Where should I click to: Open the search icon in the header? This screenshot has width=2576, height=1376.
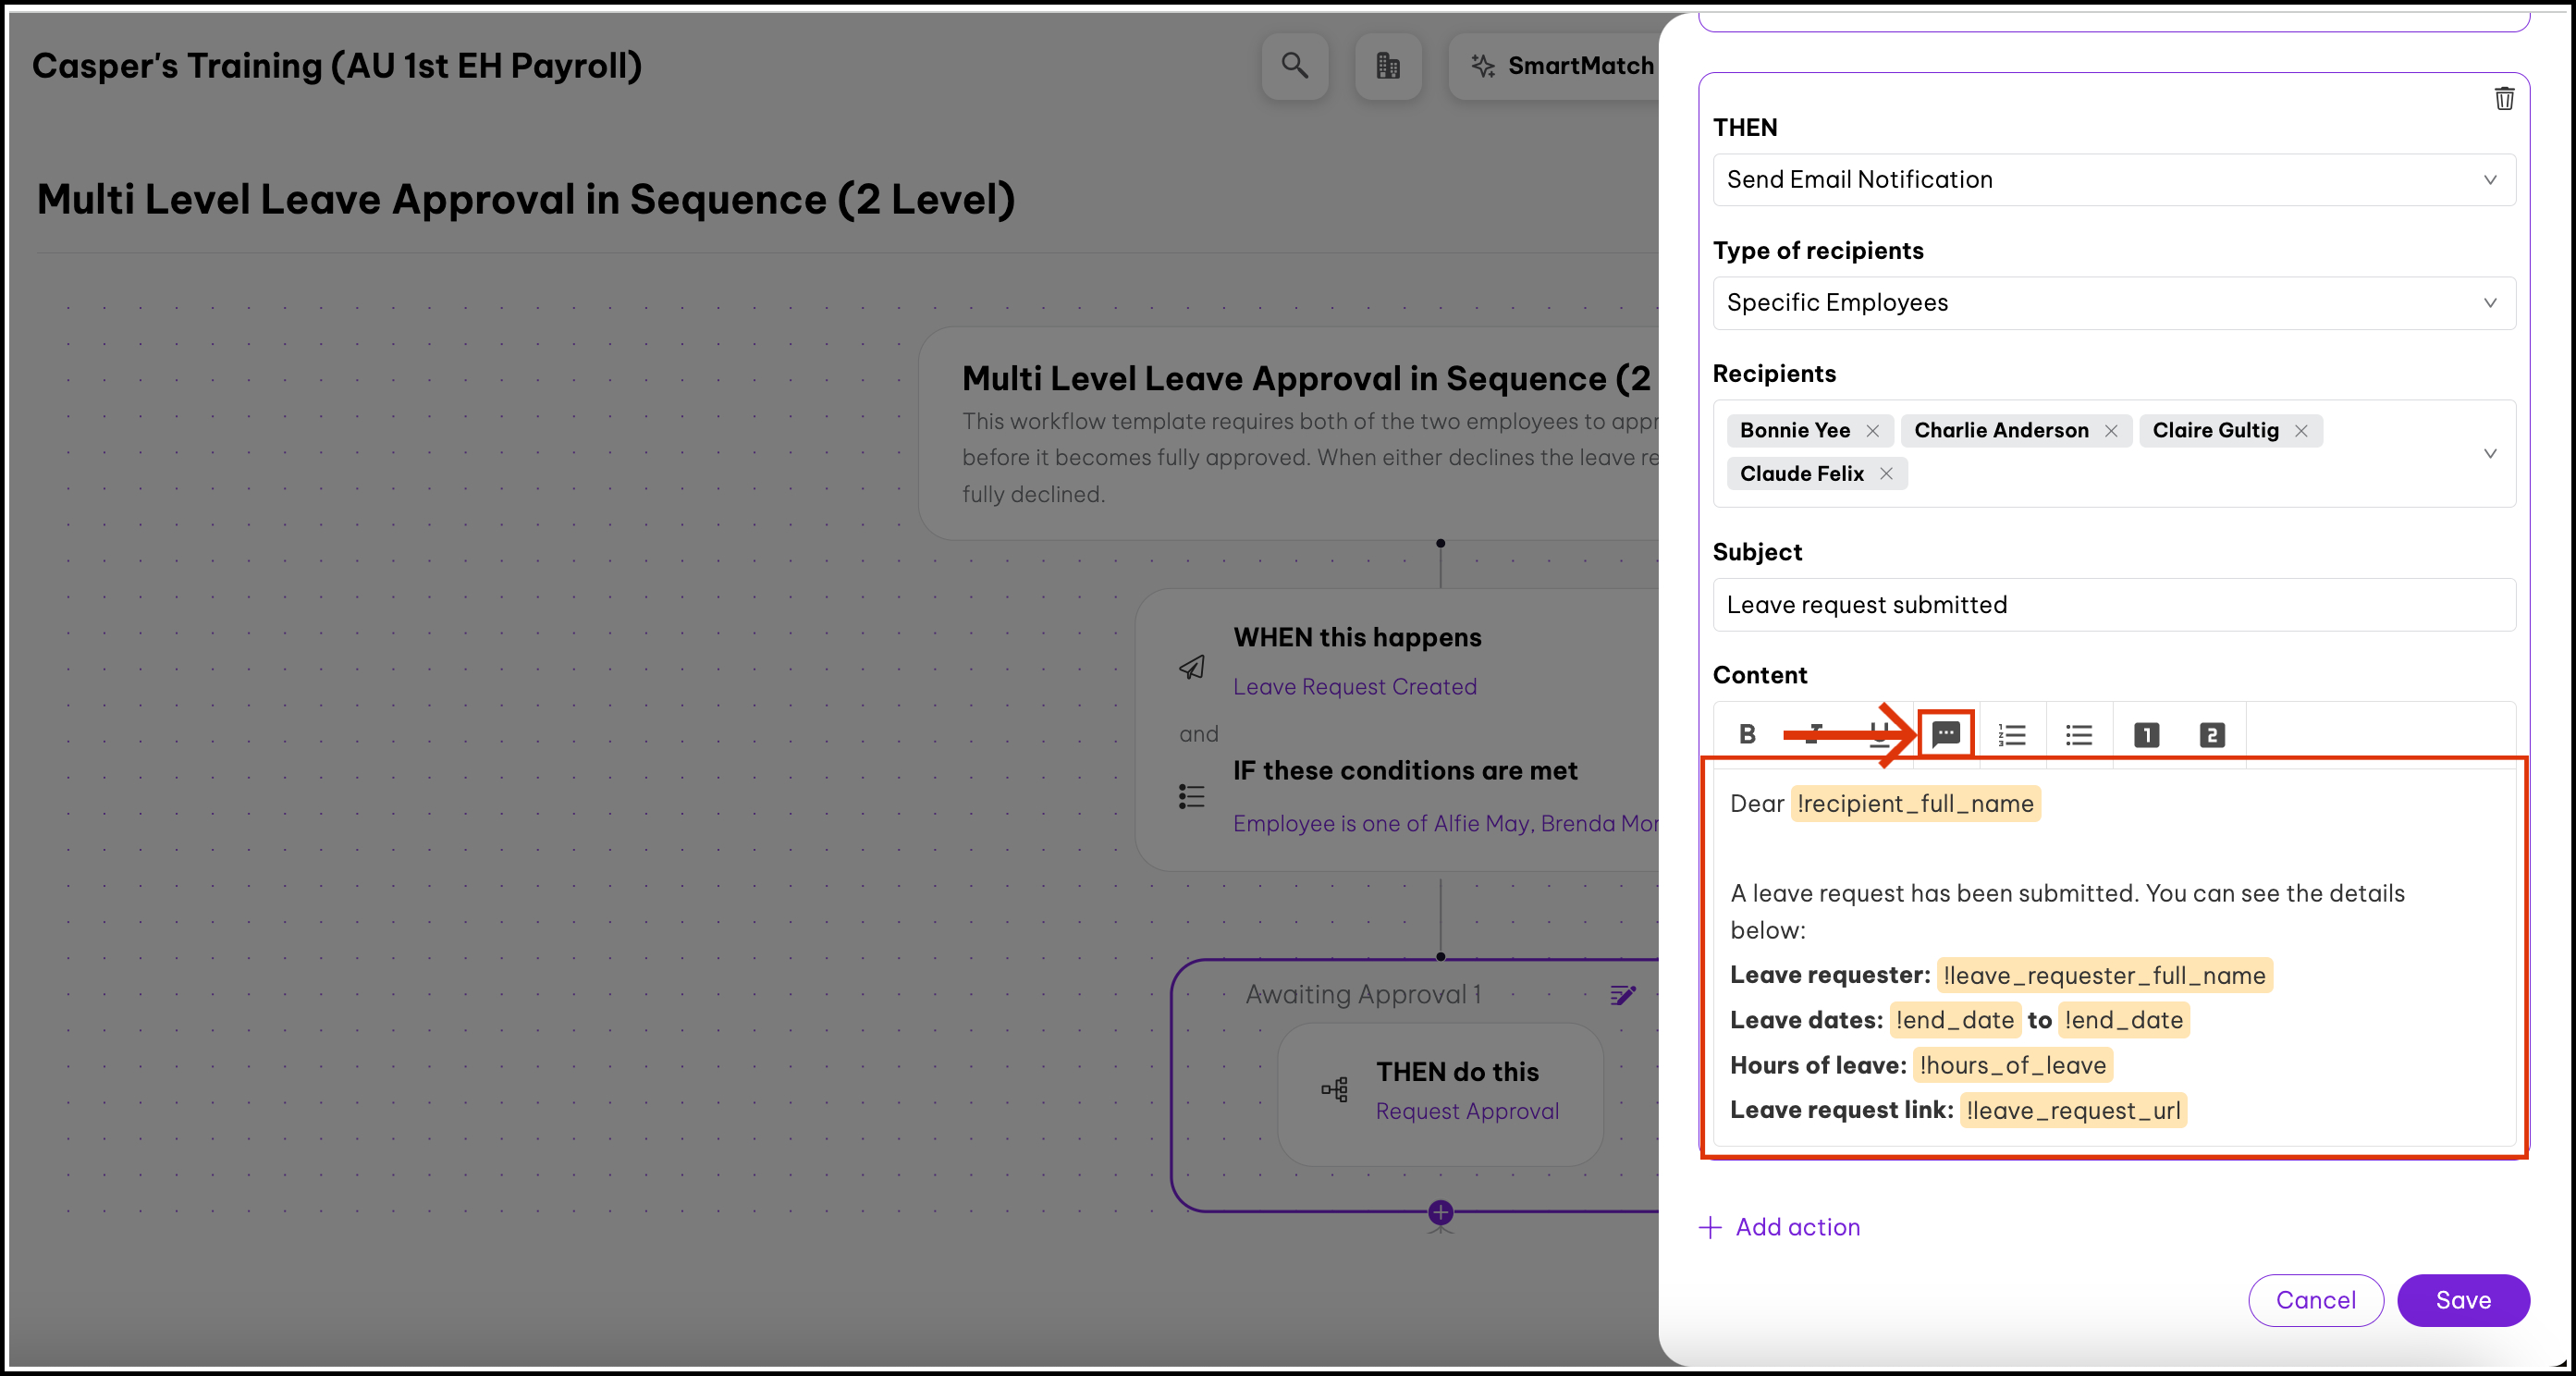coord(1295,66)
